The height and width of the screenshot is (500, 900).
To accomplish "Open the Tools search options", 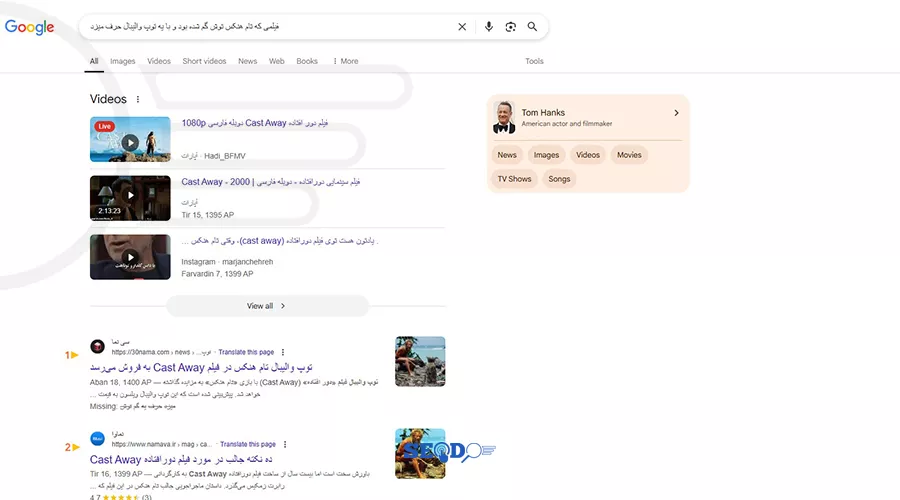I will [x=534, y=61].
